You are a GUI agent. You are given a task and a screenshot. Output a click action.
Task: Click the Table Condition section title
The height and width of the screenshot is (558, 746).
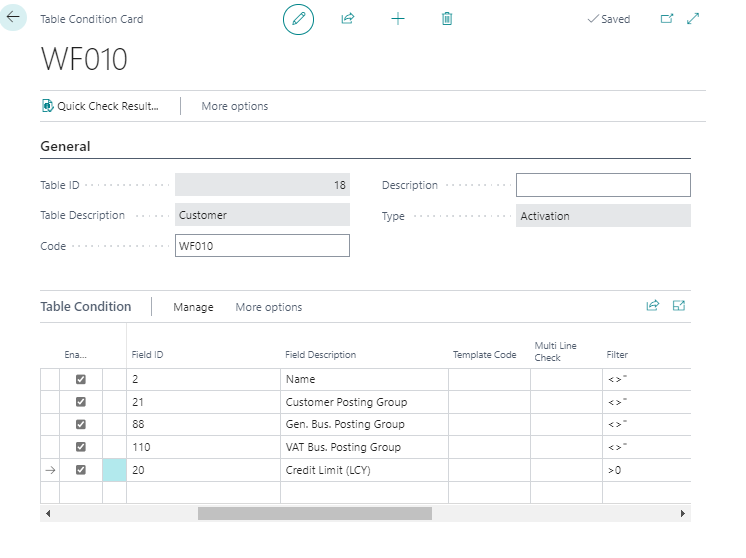click(85, 307)
